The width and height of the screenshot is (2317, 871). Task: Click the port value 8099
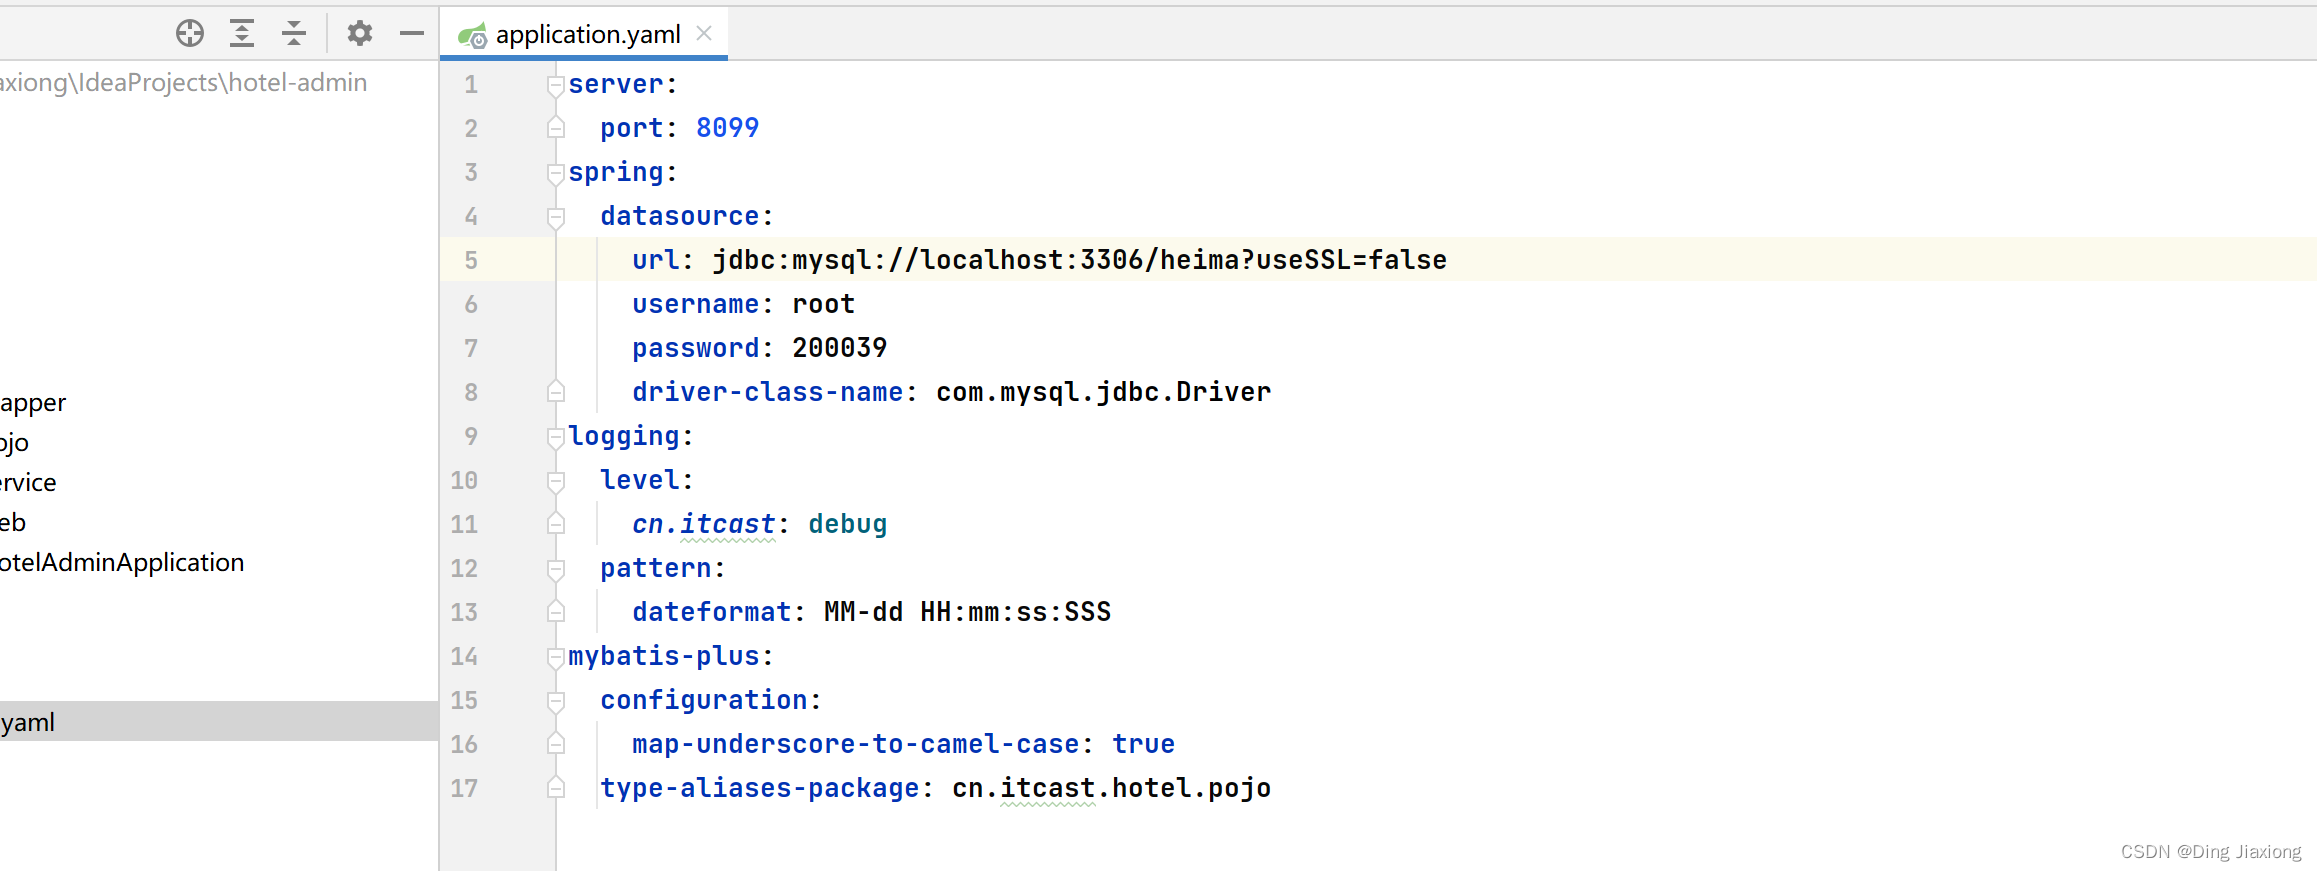click(x=728, y=128)
